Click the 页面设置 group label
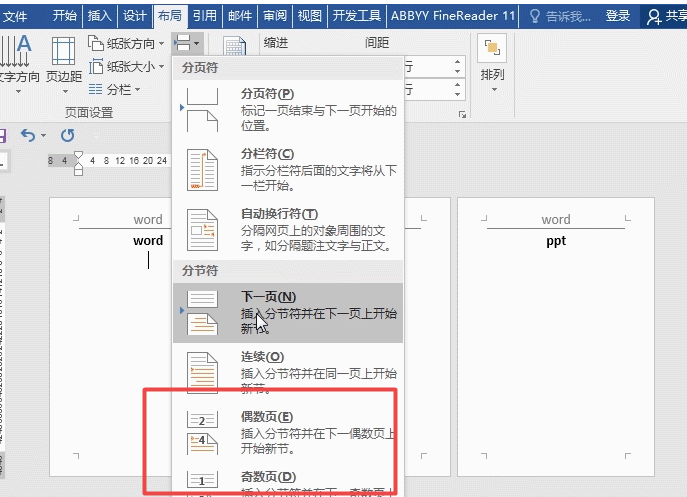This screenshot has height=497, width=687. [x=89, y=113]
